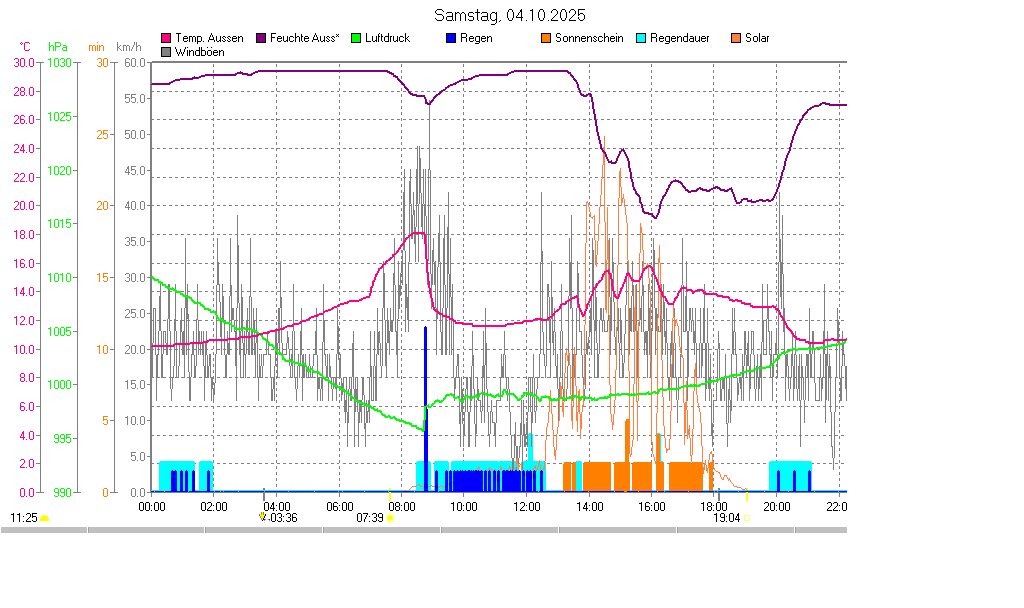Click the day length icon beside 11:25
The height and width of the screenshot is (608, 1024).
[x=45, y=518]
